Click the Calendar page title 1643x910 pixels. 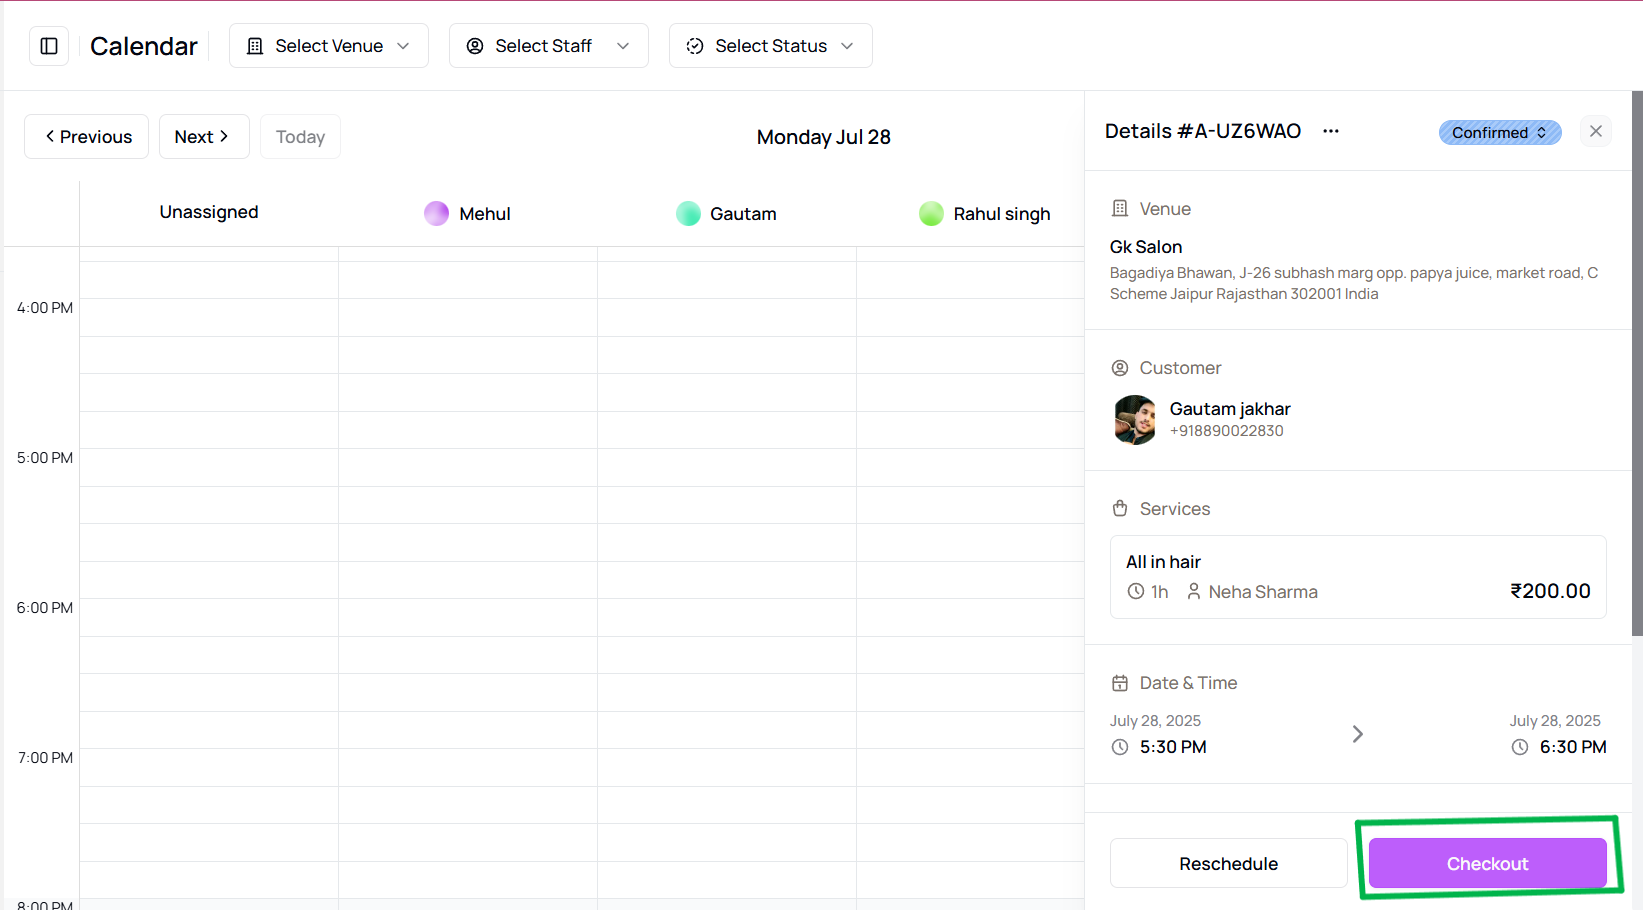[144, 46]
